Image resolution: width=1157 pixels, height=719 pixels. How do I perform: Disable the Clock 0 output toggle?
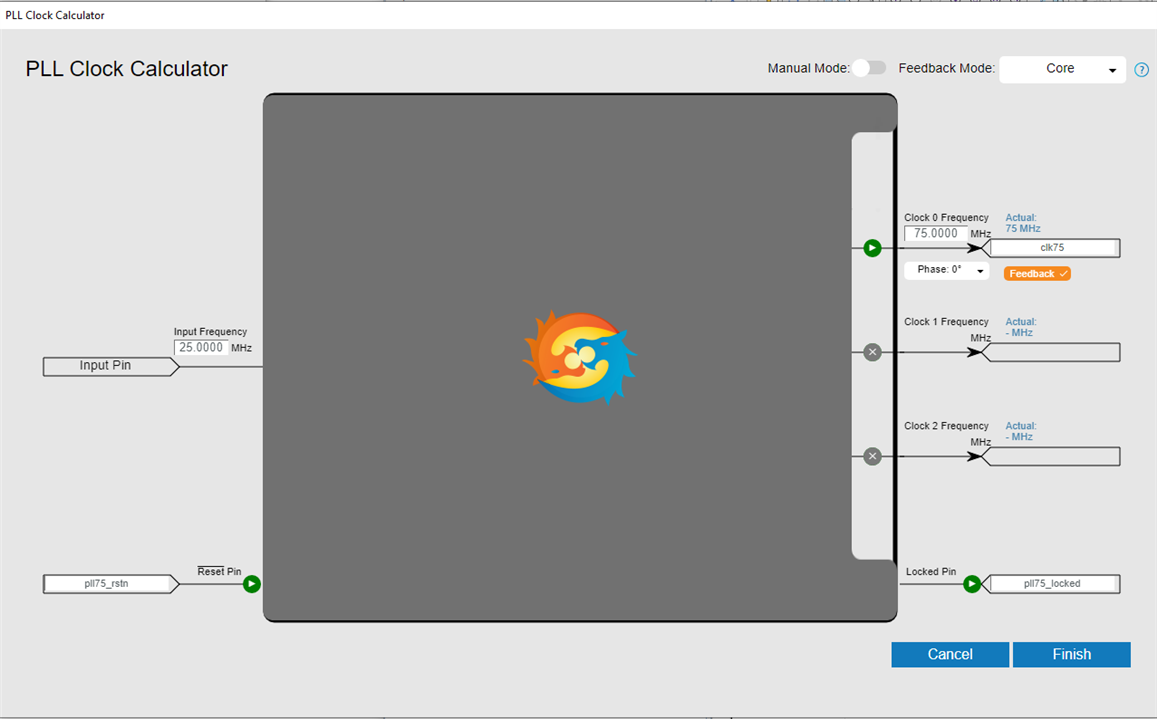click(x=872, y=248)
